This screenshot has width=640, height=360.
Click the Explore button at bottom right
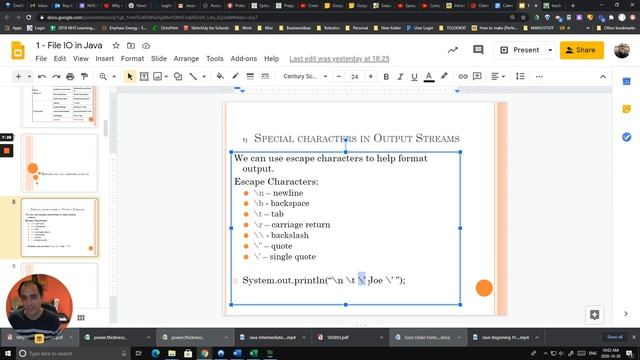[x=594, y=315]
